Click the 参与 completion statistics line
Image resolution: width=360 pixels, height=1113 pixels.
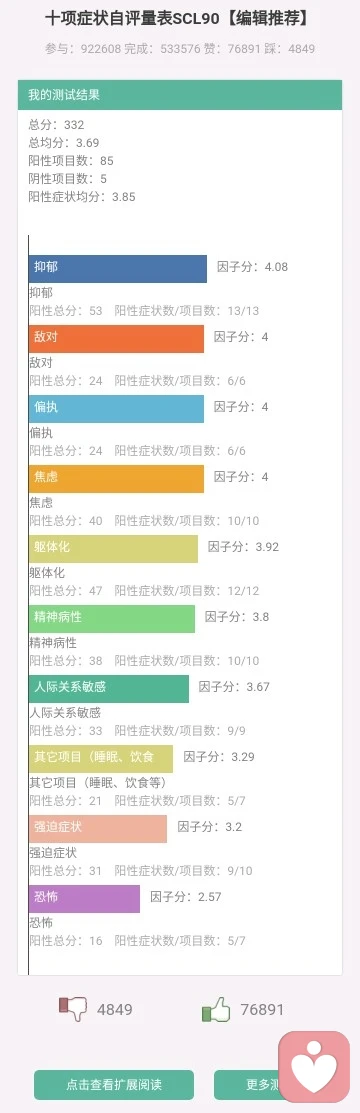click(x=179, y=49)
